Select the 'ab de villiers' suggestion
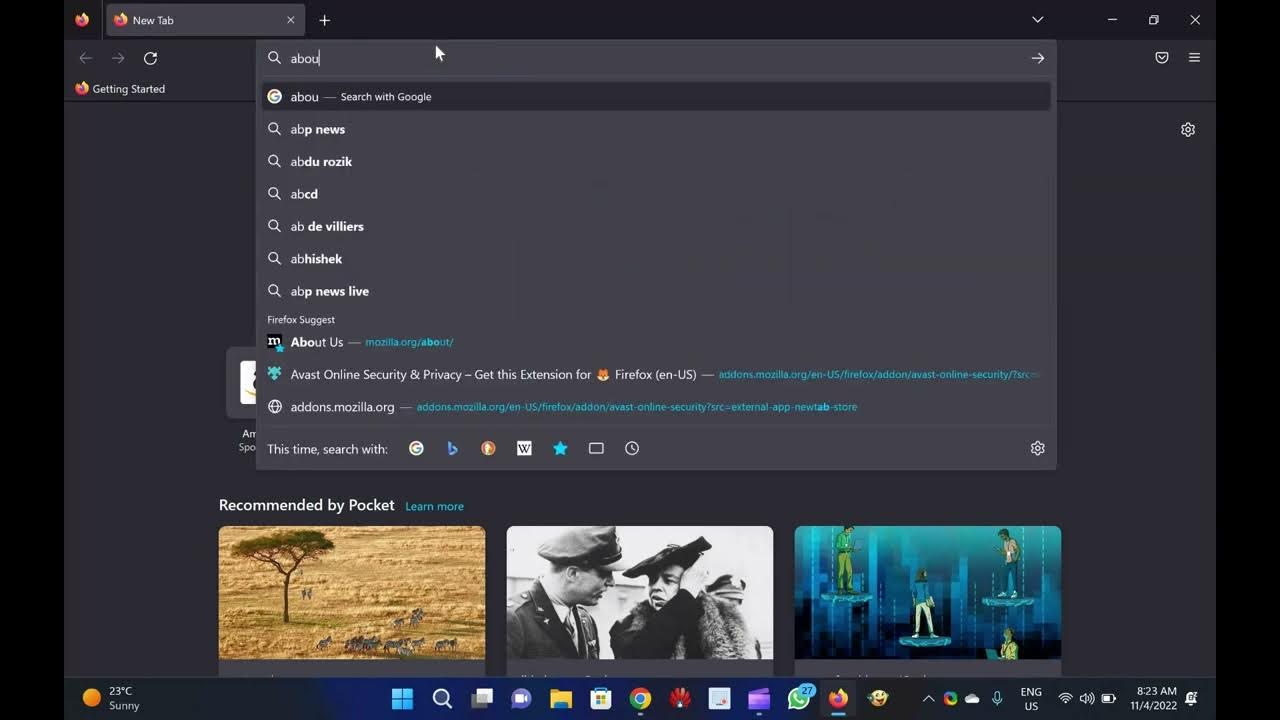Viewport: 1280px width, 720px height. 656,226
